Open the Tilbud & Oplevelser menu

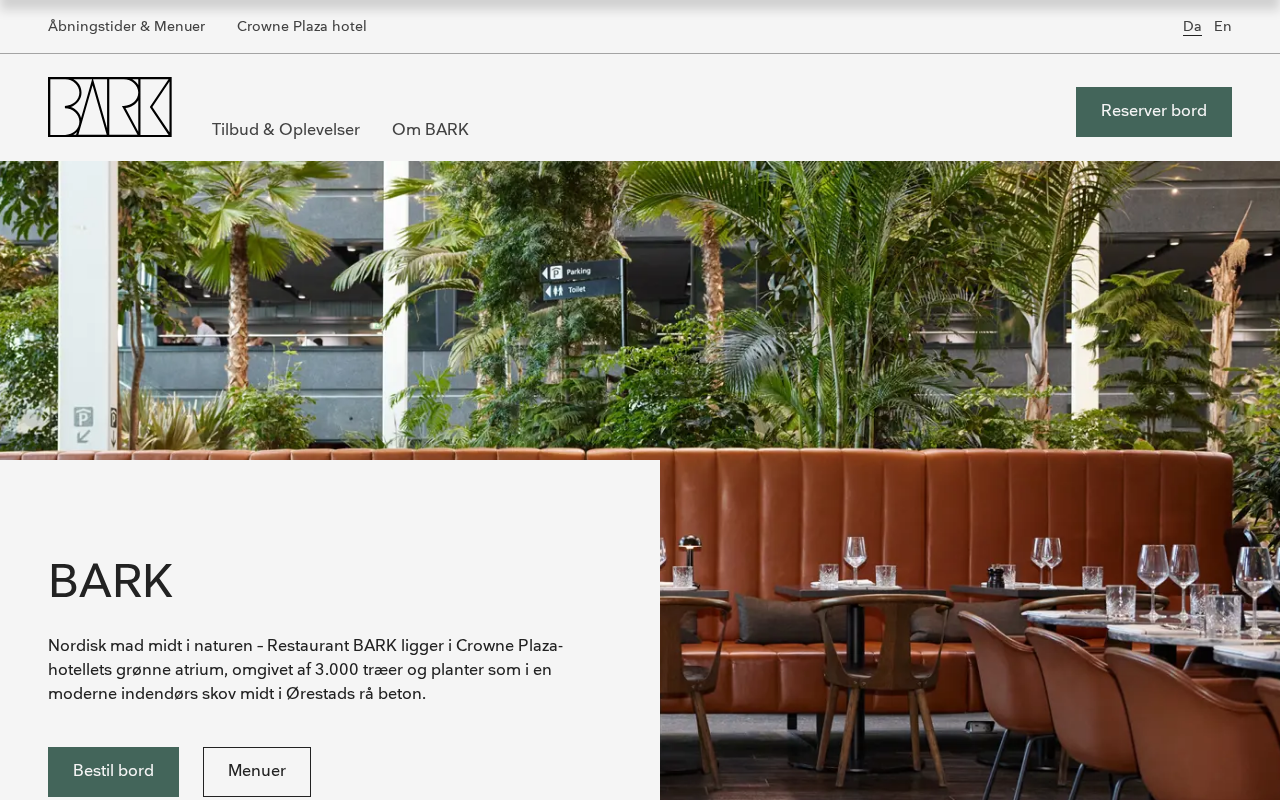click(286, 130)
